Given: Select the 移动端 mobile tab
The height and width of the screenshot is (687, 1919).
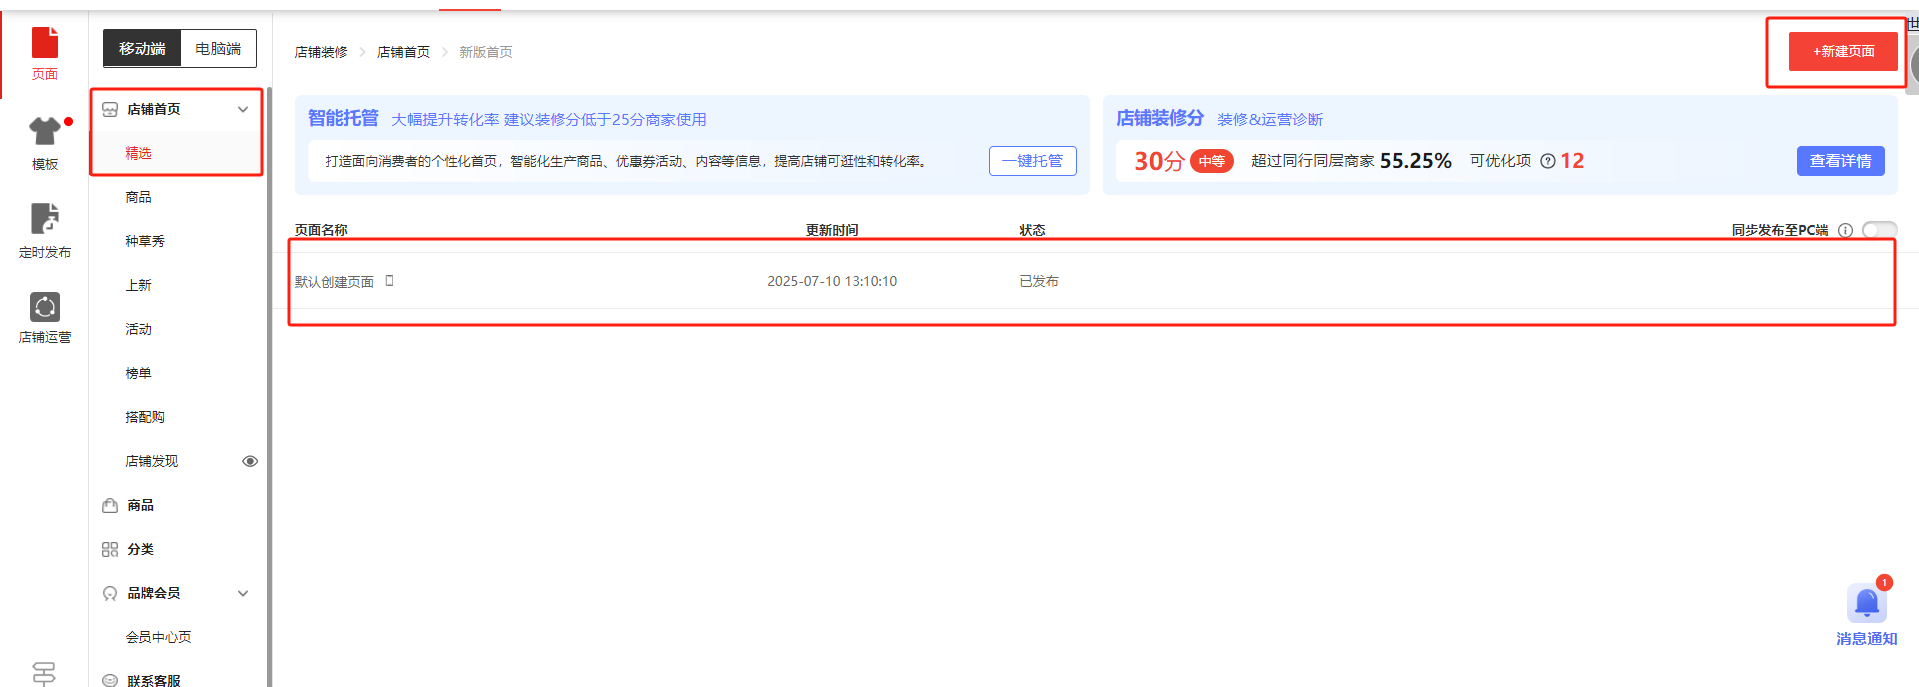Looking at the screenshot, I should point(142,49).
